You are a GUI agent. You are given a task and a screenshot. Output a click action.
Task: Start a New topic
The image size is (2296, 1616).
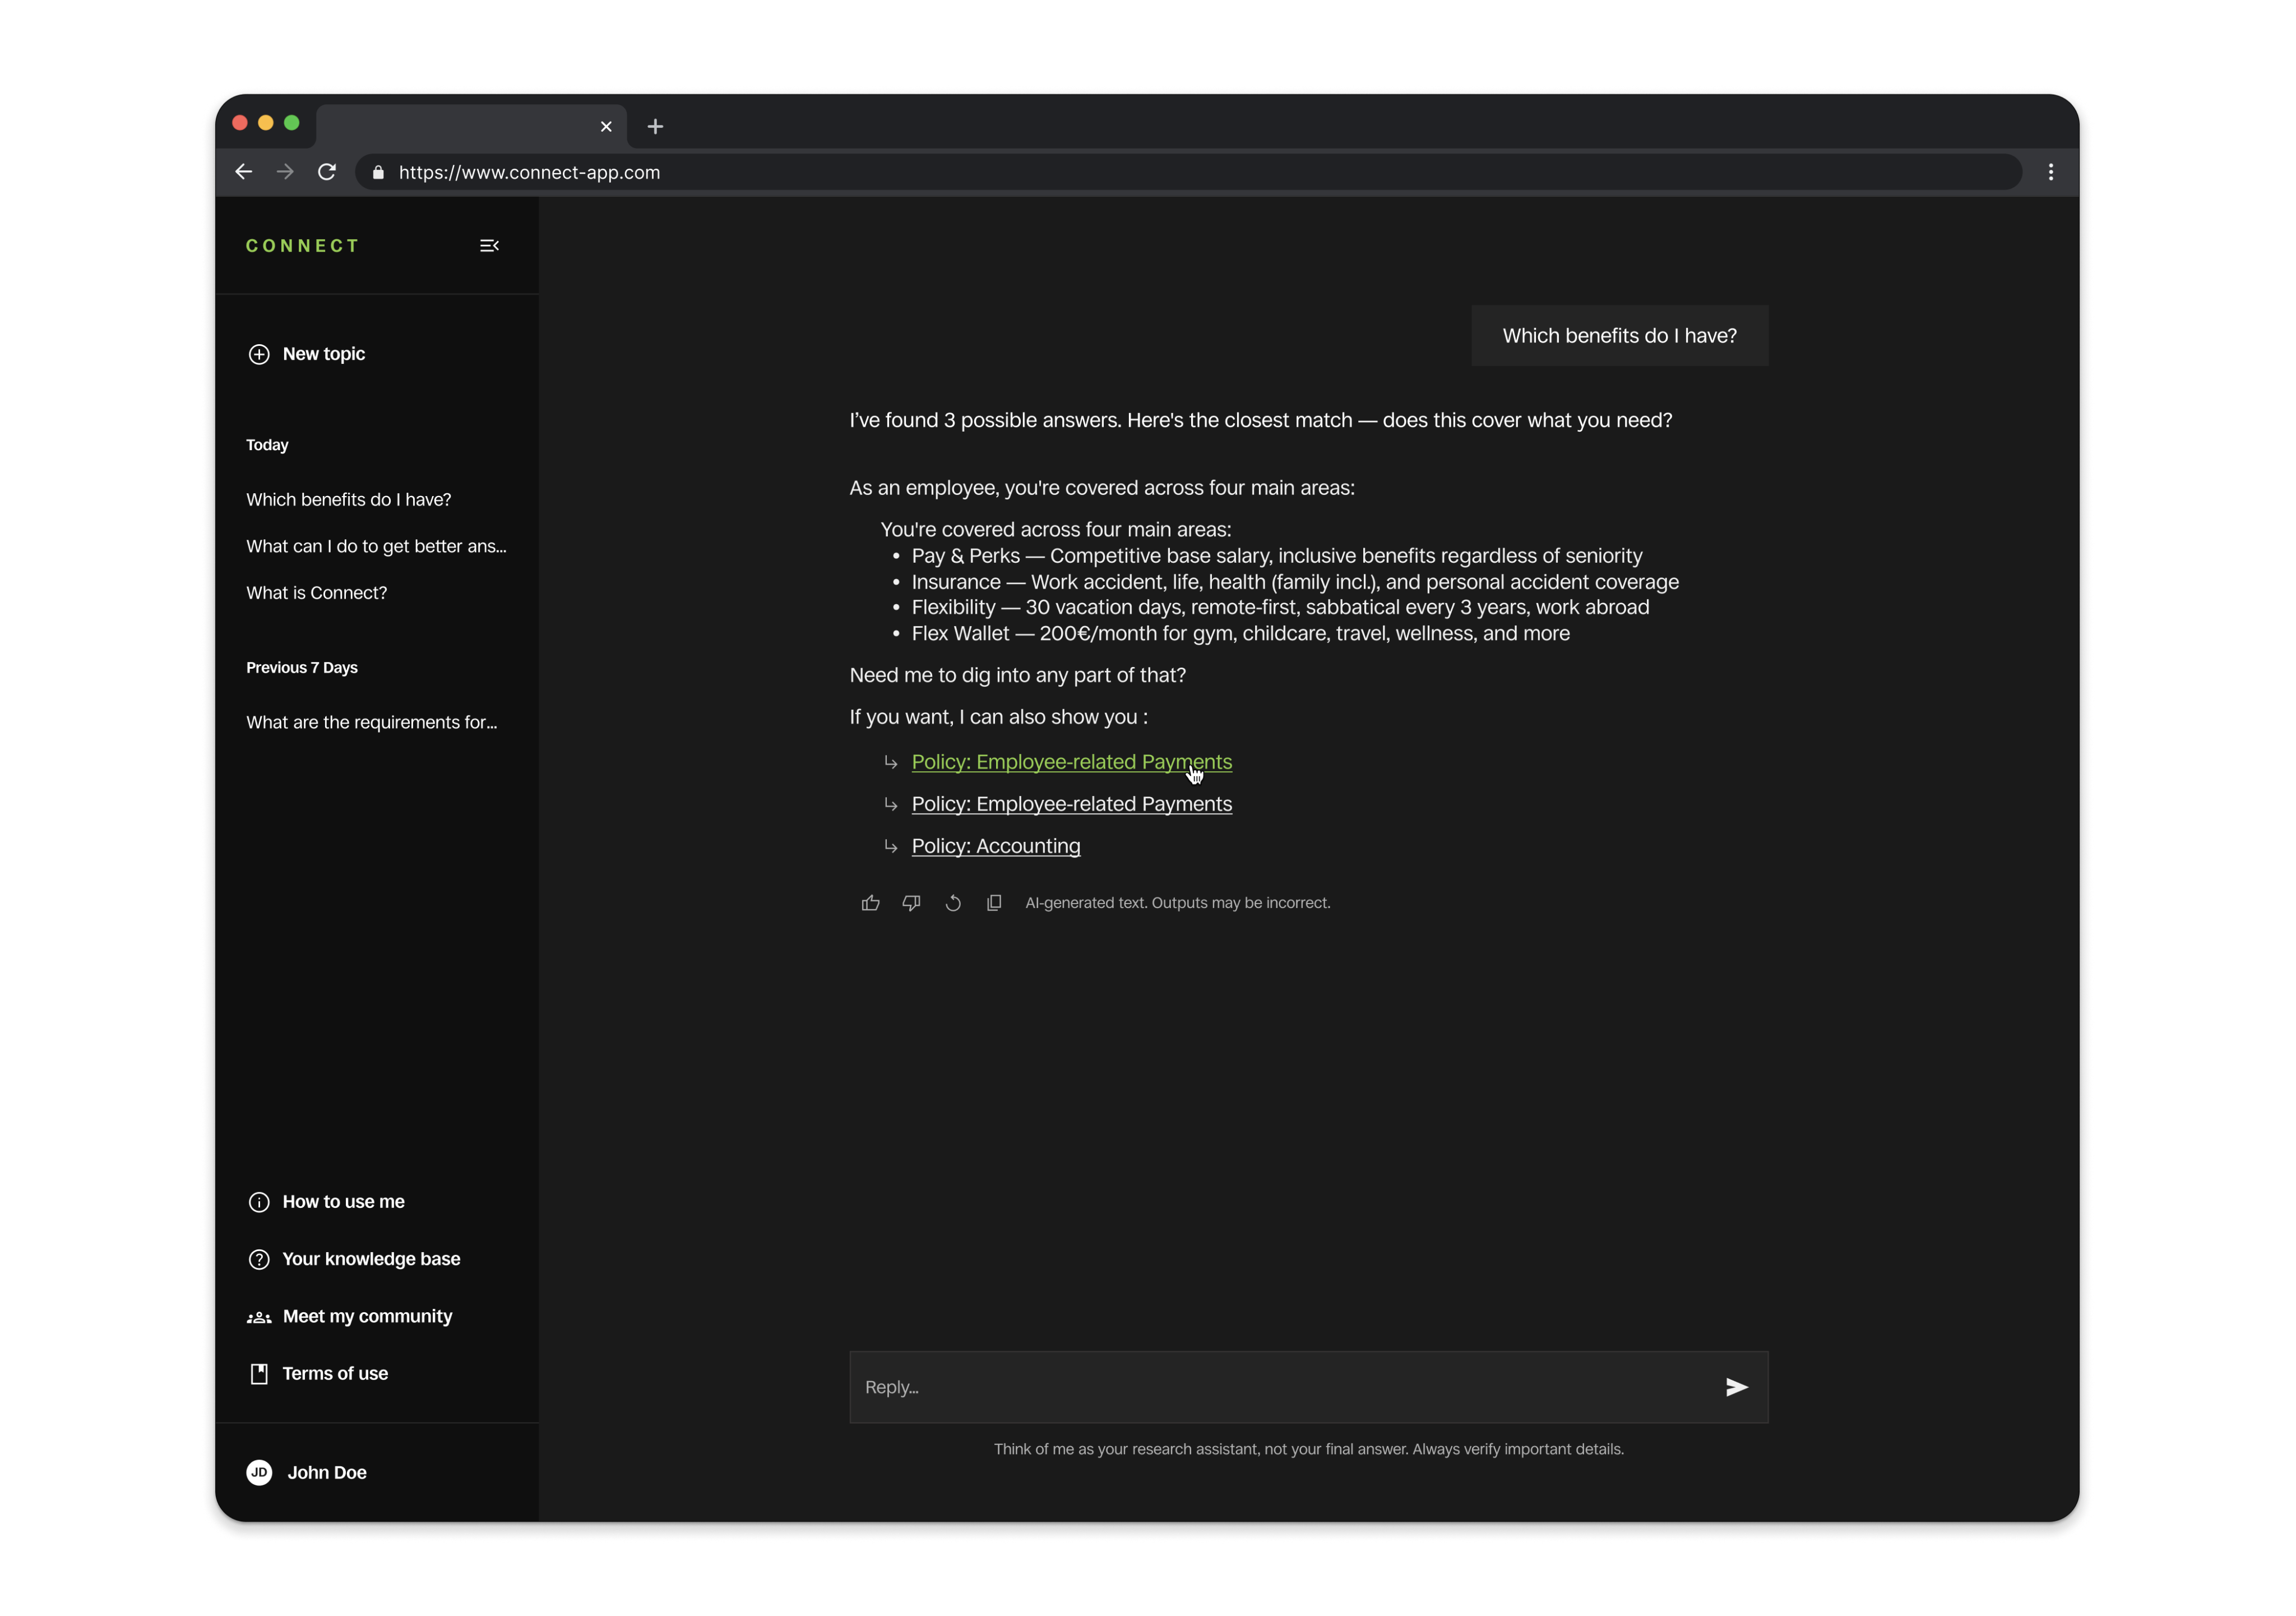pos(307,354)
